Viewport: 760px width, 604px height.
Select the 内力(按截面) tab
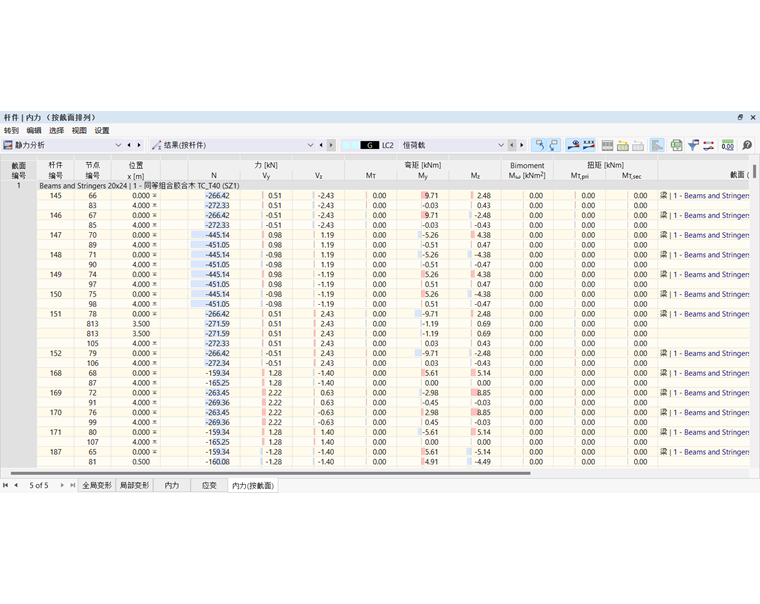(x=253, y=485)
